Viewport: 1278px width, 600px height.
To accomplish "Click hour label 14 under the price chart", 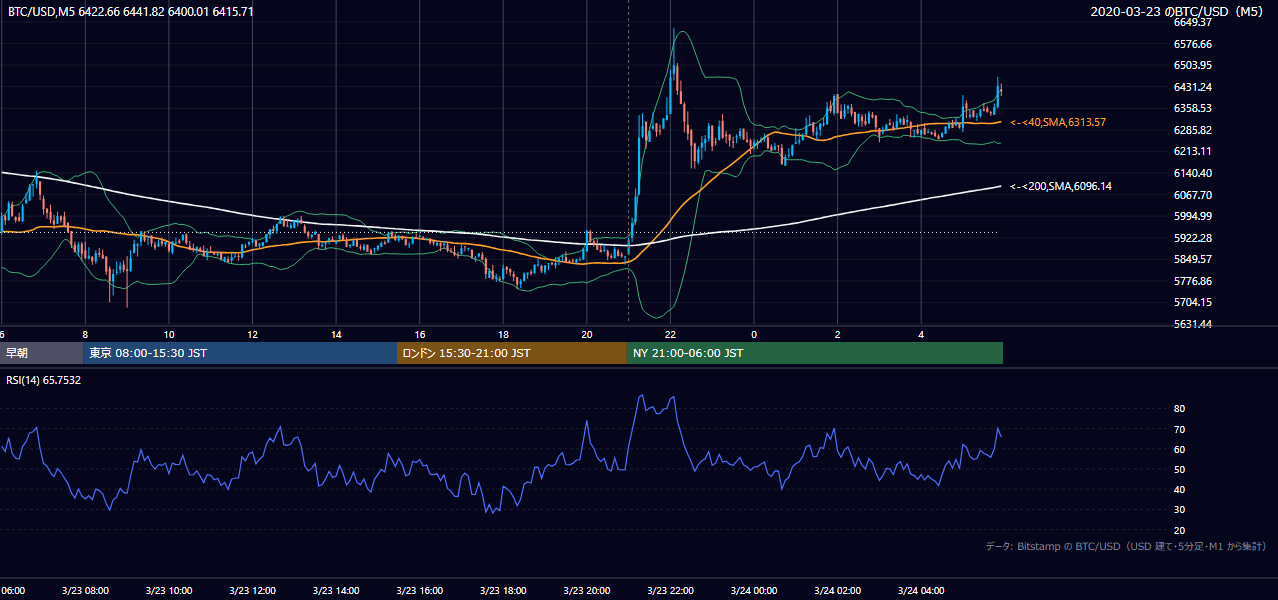I will pyautogui.click(x=336, y=334).
